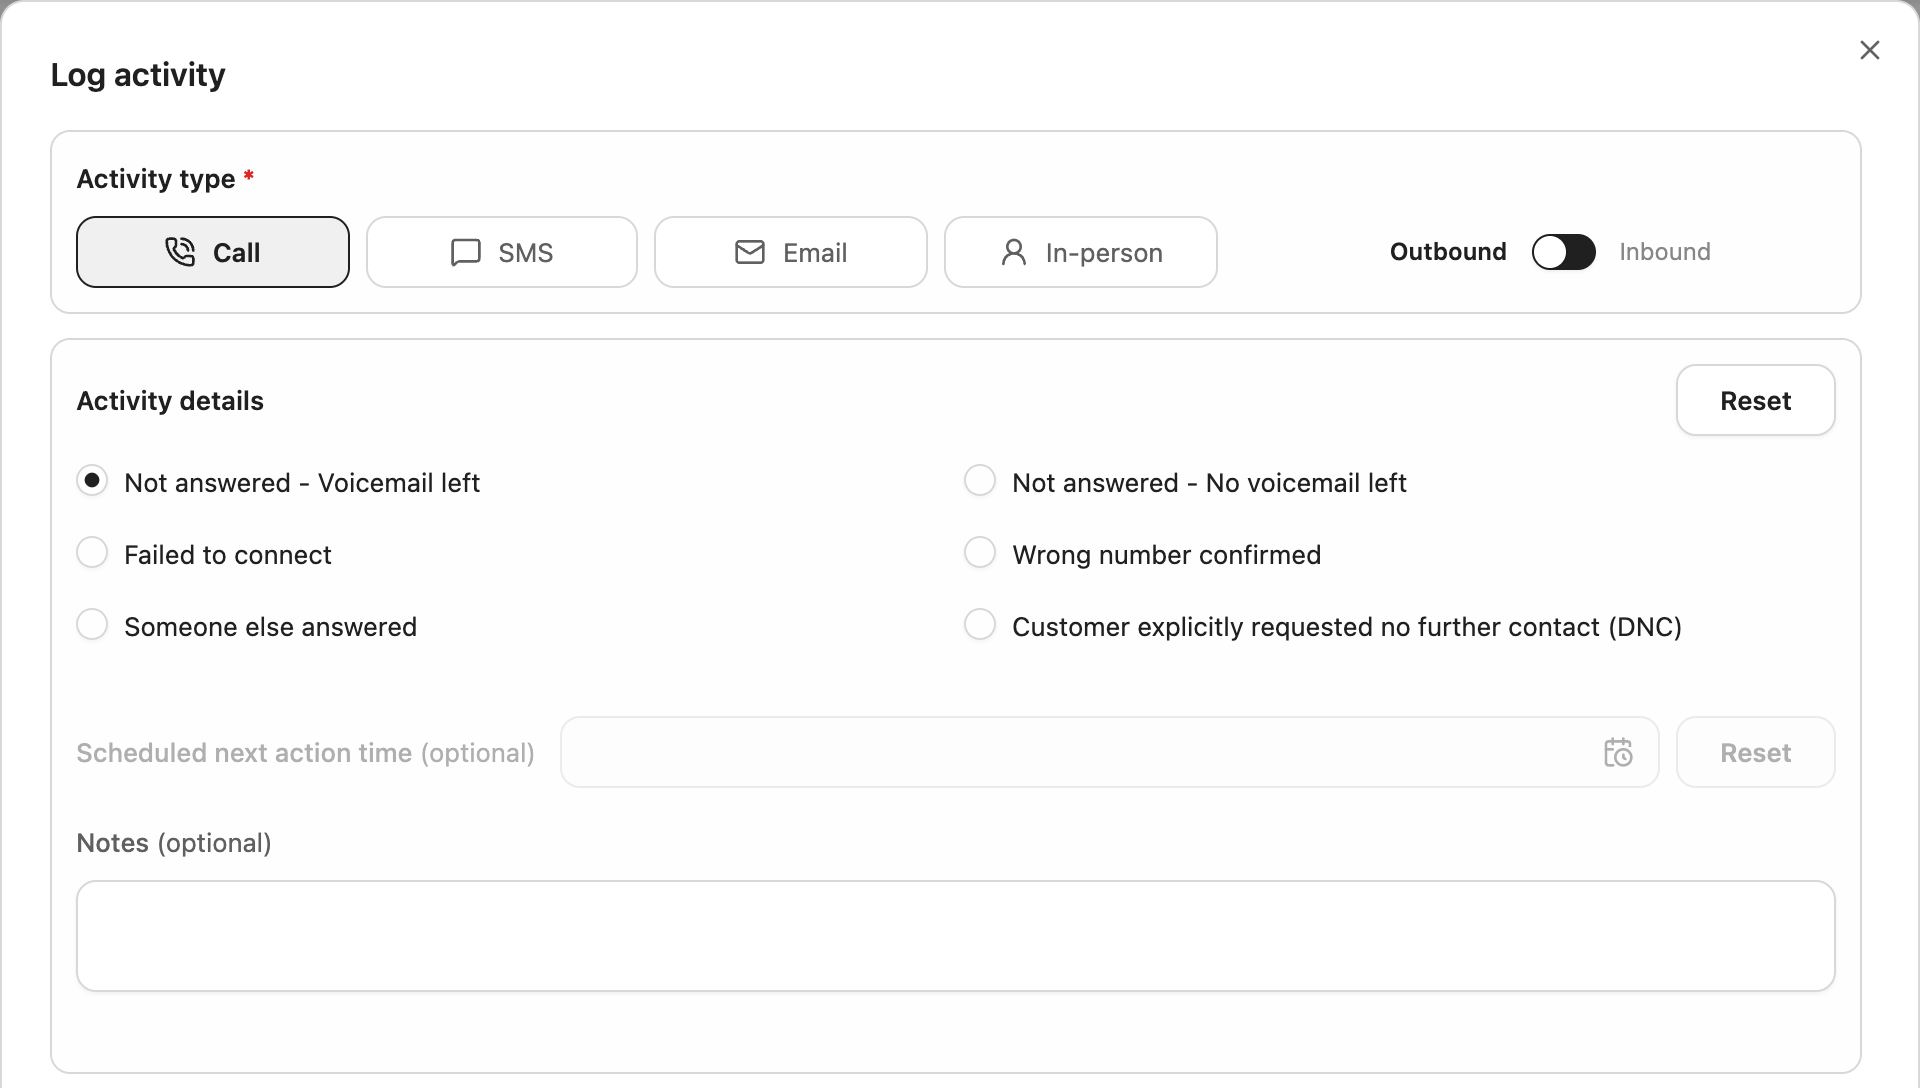Select the Call activity type
Screen dimensions: 1920x1088
(213, 252)
